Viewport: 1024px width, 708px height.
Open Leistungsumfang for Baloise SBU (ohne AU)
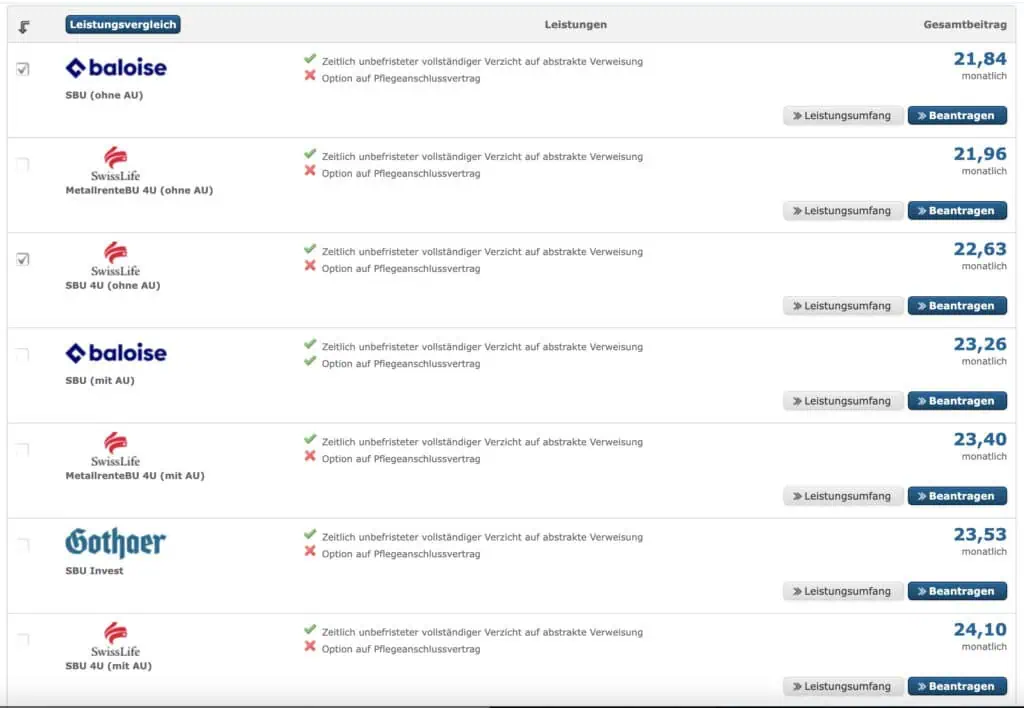(842, 116)
